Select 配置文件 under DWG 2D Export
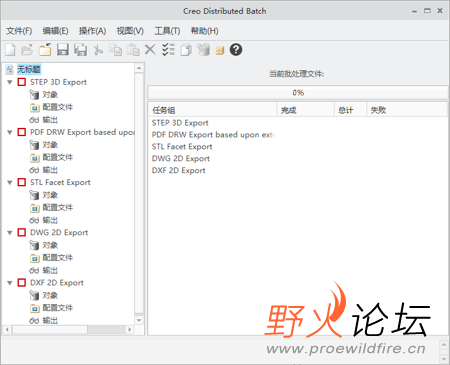 (x=58, y=258)
